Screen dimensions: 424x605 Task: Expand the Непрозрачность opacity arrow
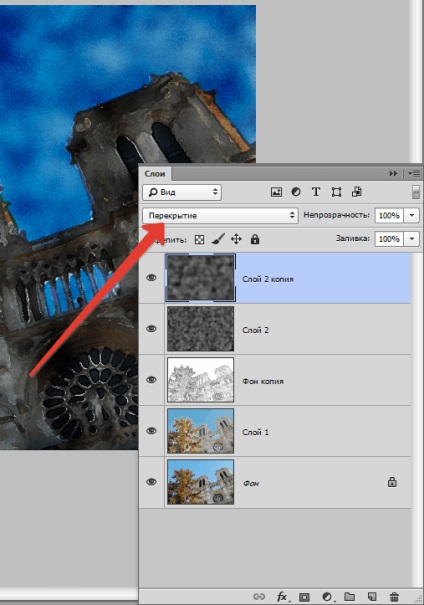[x=412, y=215]
